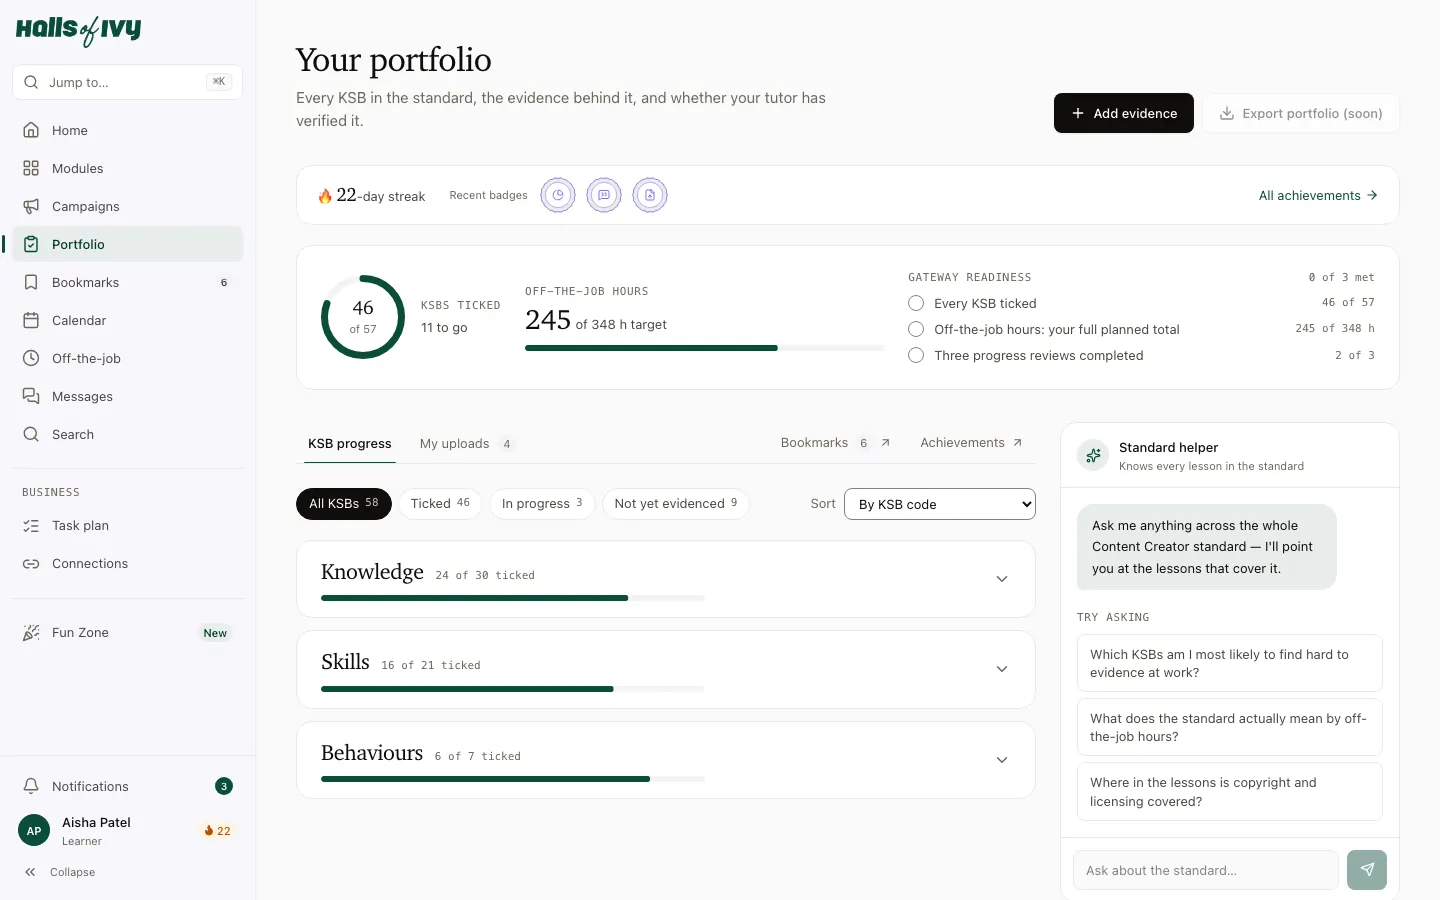Click the 'Jump to...' search field
The width and height of the screenshot is (1440, 900).
tap(128, 82)
